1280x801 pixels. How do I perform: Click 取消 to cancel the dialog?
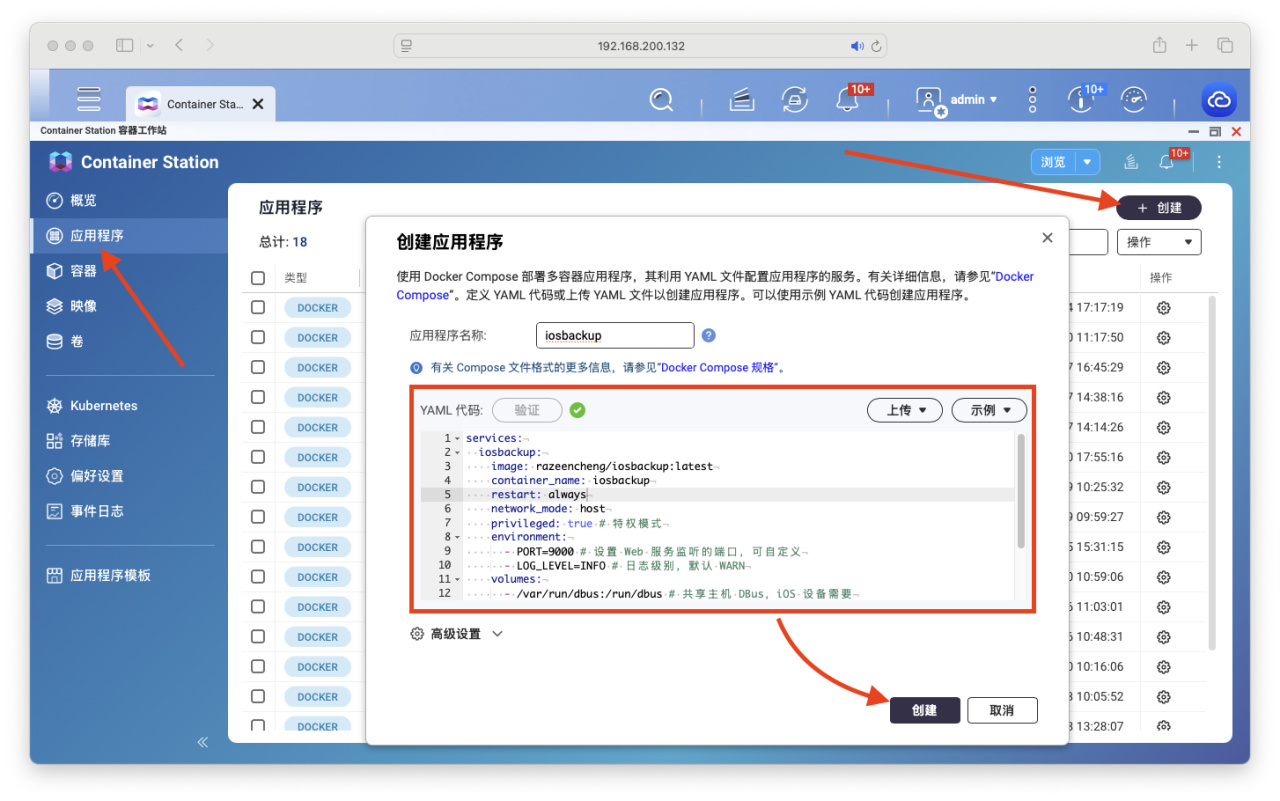coord(1002,710)
